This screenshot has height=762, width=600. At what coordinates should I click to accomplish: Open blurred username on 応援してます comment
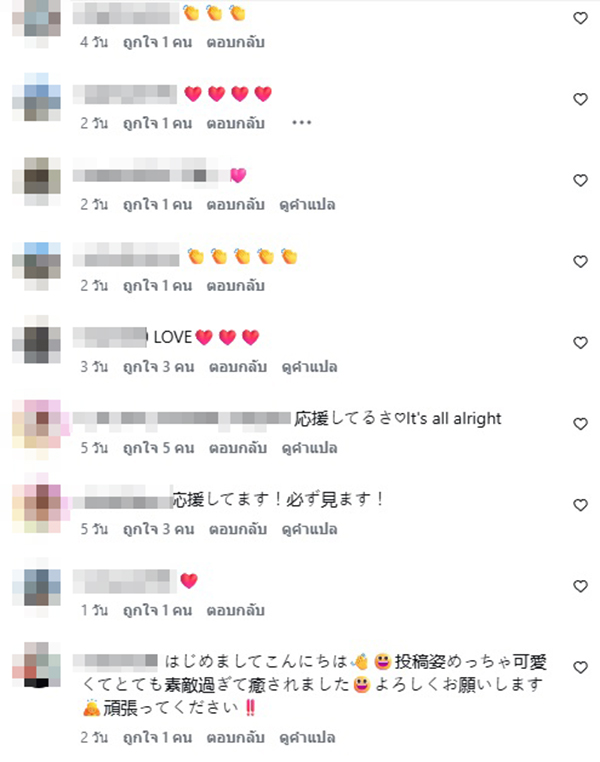click(122, 499)
